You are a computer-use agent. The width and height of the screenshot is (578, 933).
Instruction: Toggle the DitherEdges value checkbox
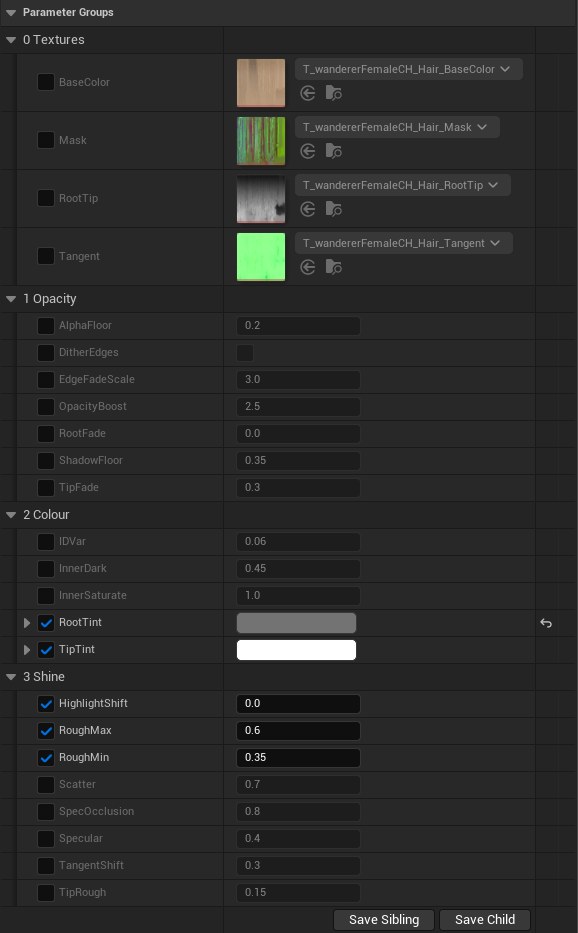[x=245, y=353]
